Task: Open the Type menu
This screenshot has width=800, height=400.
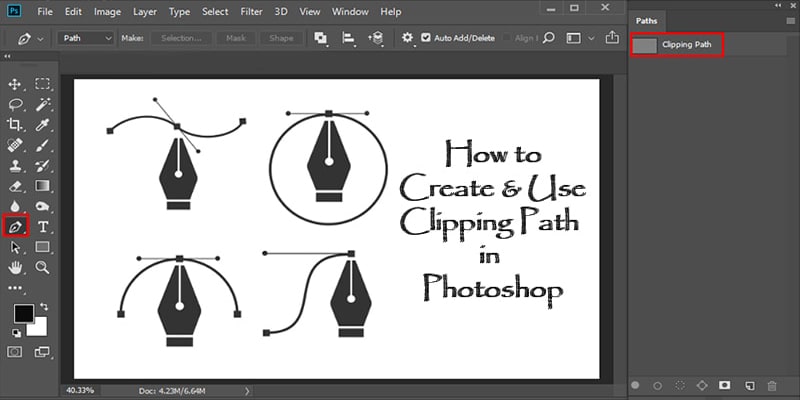Action: coord(180,11)
